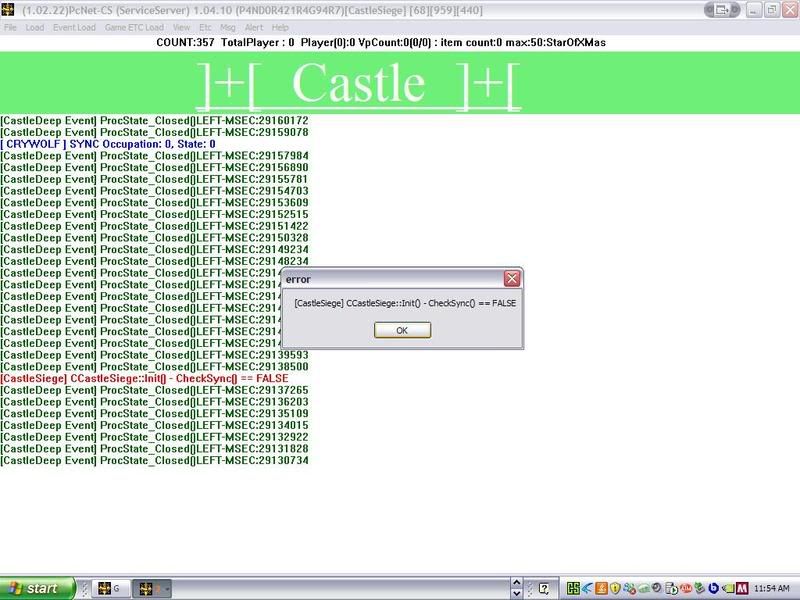Open the Help menu
The width and height of the screenshot is (800, 600).
(x=280, y=27)
